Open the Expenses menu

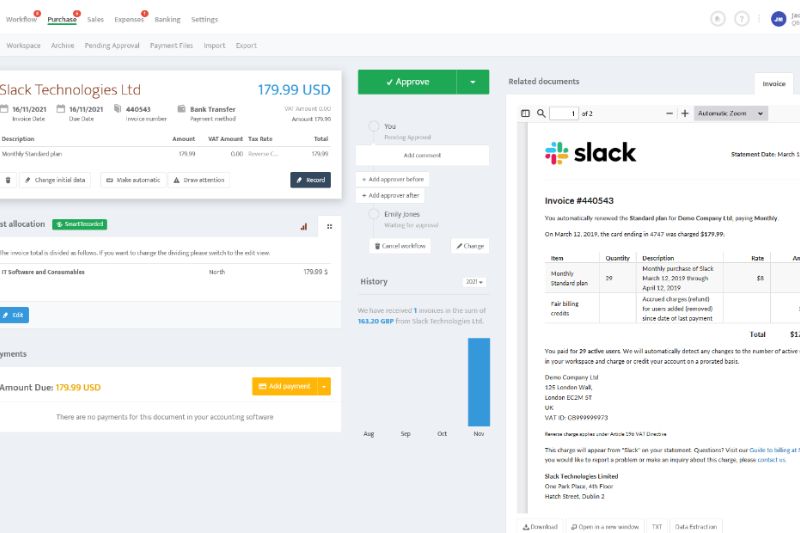129,19
